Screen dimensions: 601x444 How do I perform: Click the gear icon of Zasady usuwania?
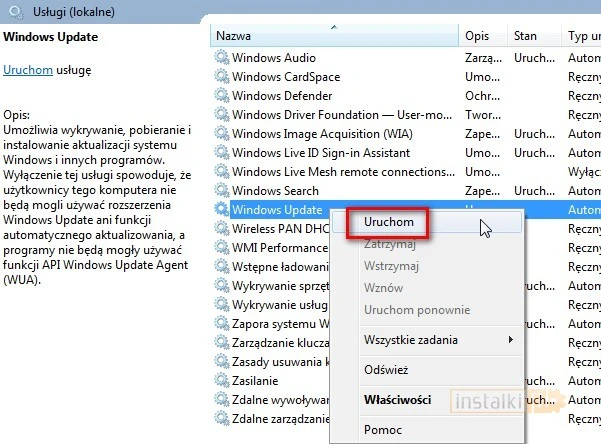pyautogui.click(x=222, y=361)
